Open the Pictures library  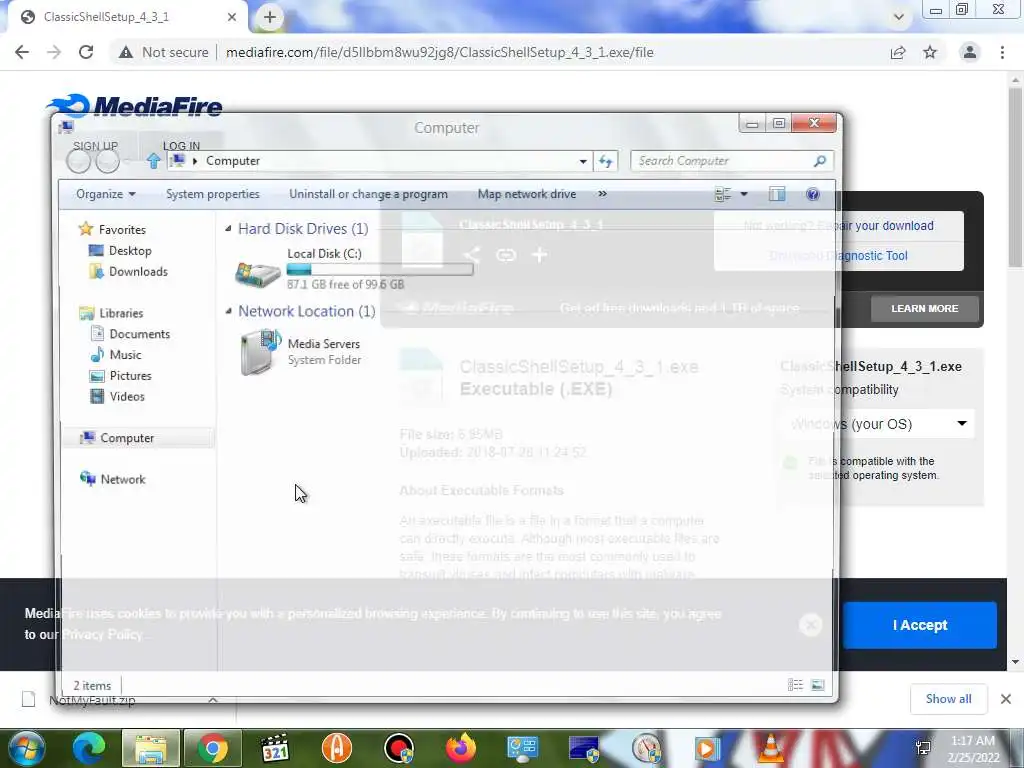[x=130, y=376]
